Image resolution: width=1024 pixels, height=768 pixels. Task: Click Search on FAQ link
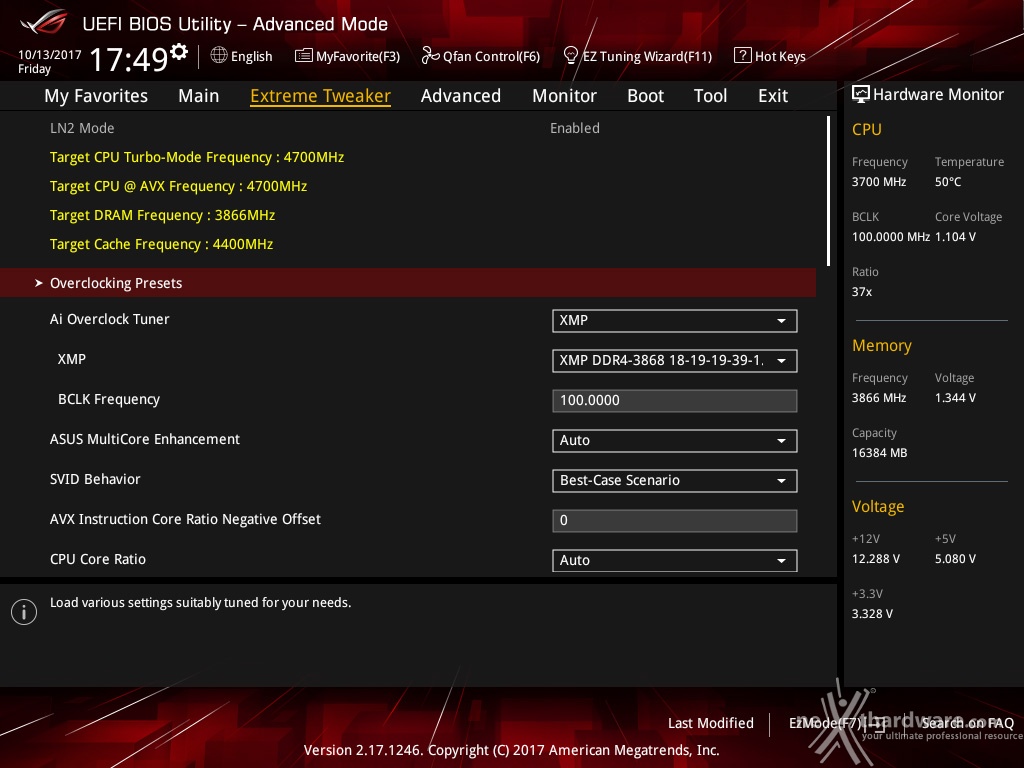(x=967, y=723)
